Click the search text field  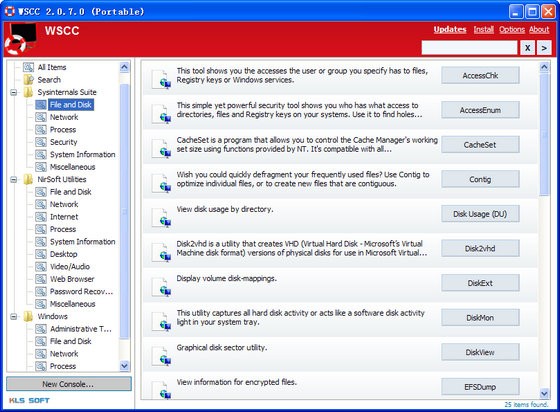[469, 47]
